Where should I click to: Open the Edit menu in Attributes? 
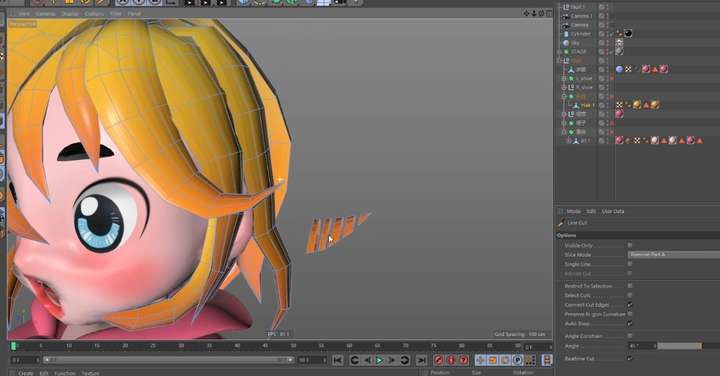[591, 212]
